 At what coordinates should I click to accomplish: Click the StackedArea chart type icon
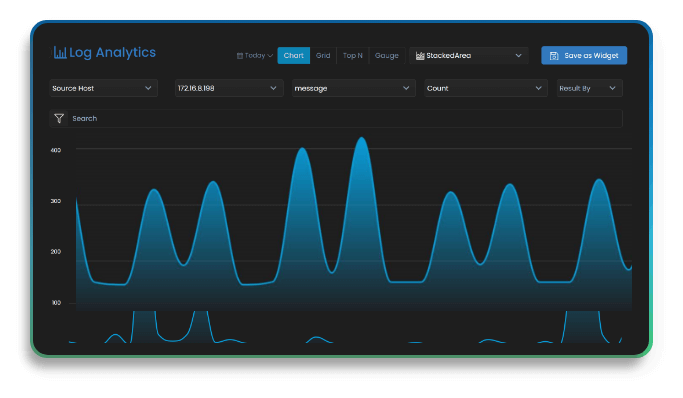(x=420, y=56)
